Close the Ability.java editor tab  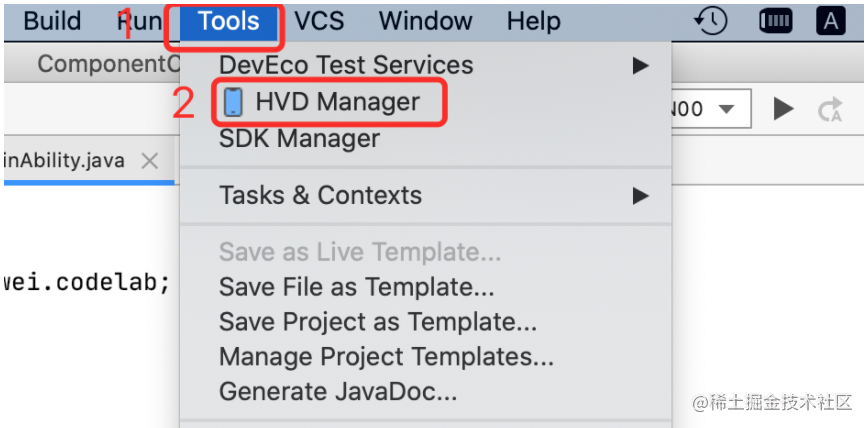click(x=150, y=161)
